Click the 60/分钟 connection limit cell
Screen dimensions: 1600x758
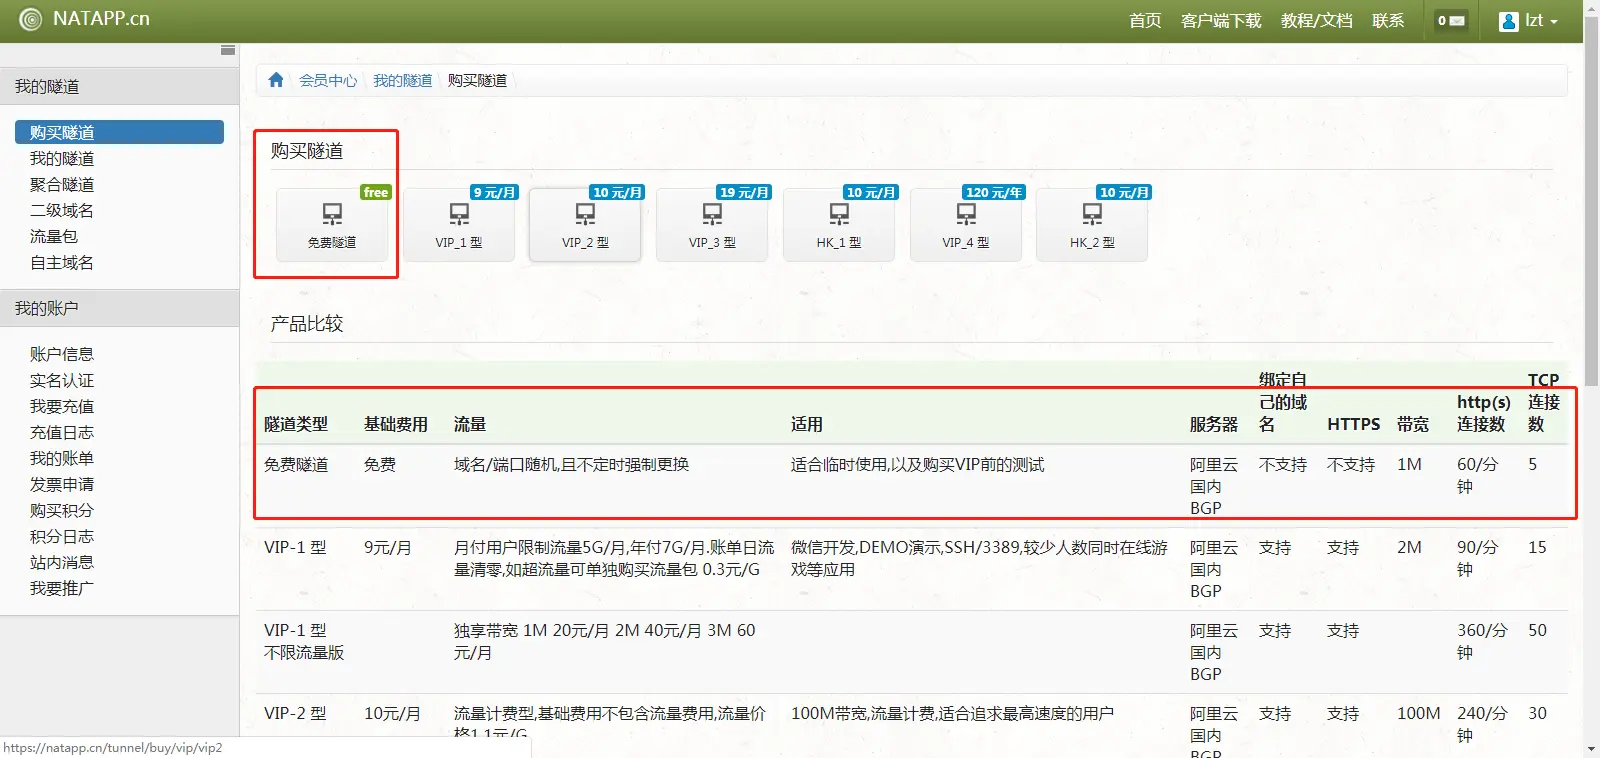click(1478, 475)
